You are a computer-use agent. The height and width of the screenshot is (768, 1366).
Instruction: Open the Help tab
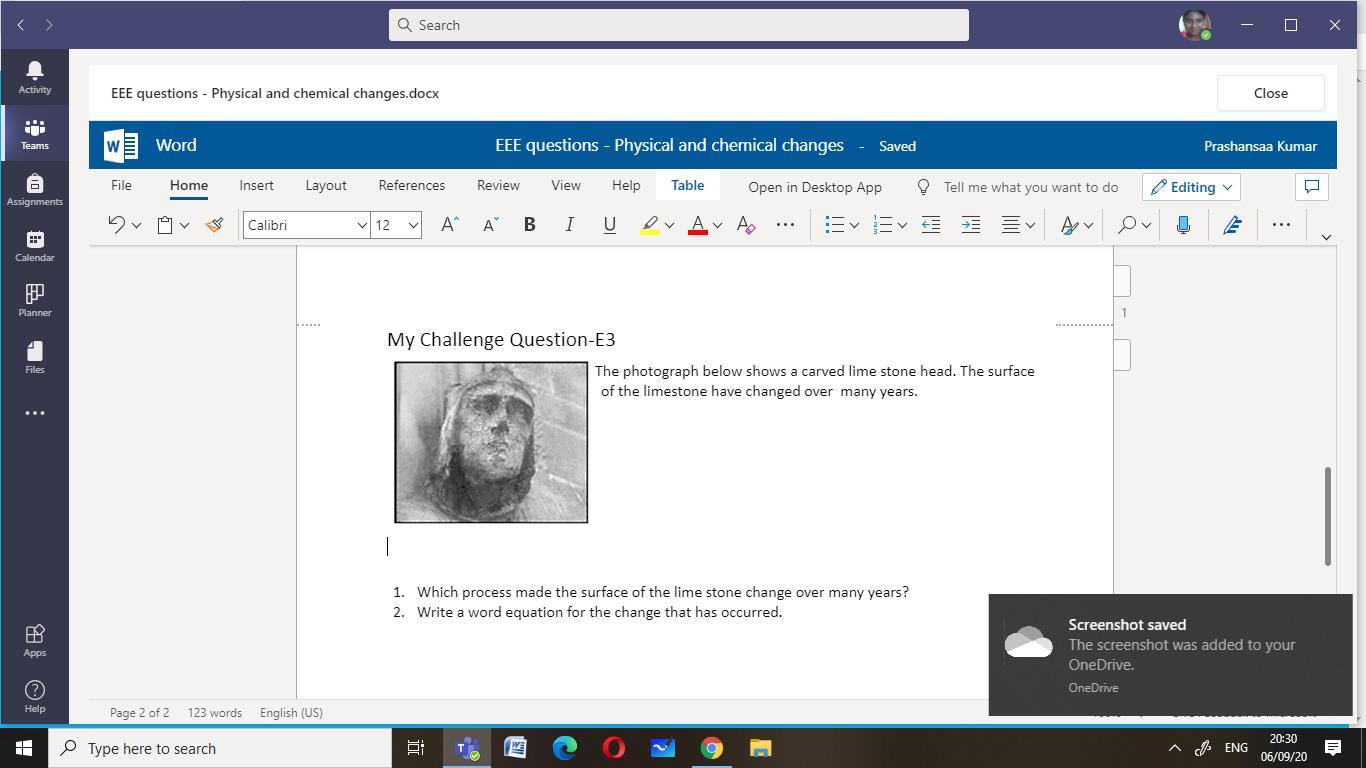(x=626, y=186)
